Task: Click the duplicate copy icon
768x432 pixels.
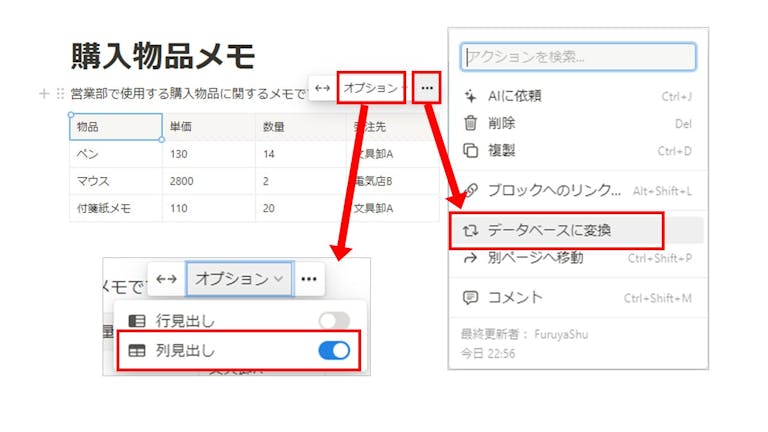Action: (470, 150)
